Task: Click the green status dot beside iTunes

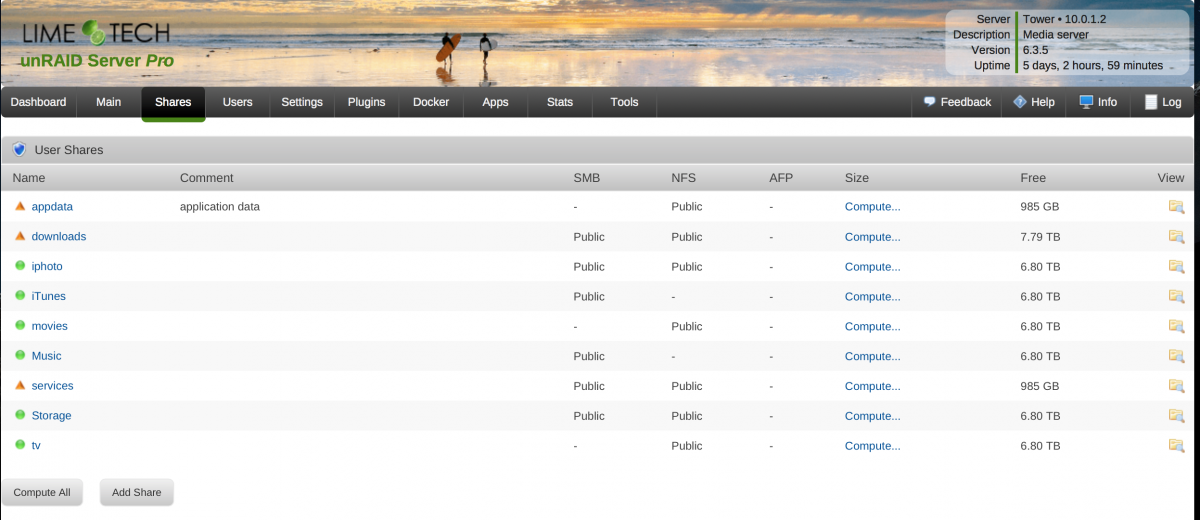Action: (x=20, y=296)
